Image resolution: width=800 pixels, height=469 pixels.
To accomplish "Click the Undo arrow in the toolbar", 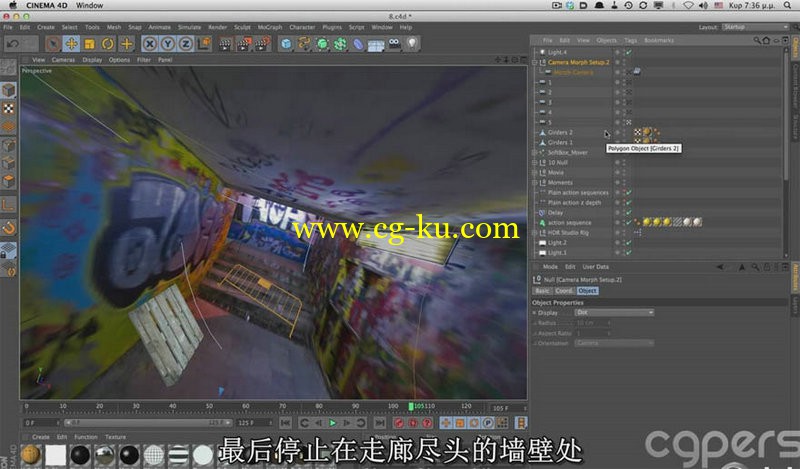I will [13, 44].
